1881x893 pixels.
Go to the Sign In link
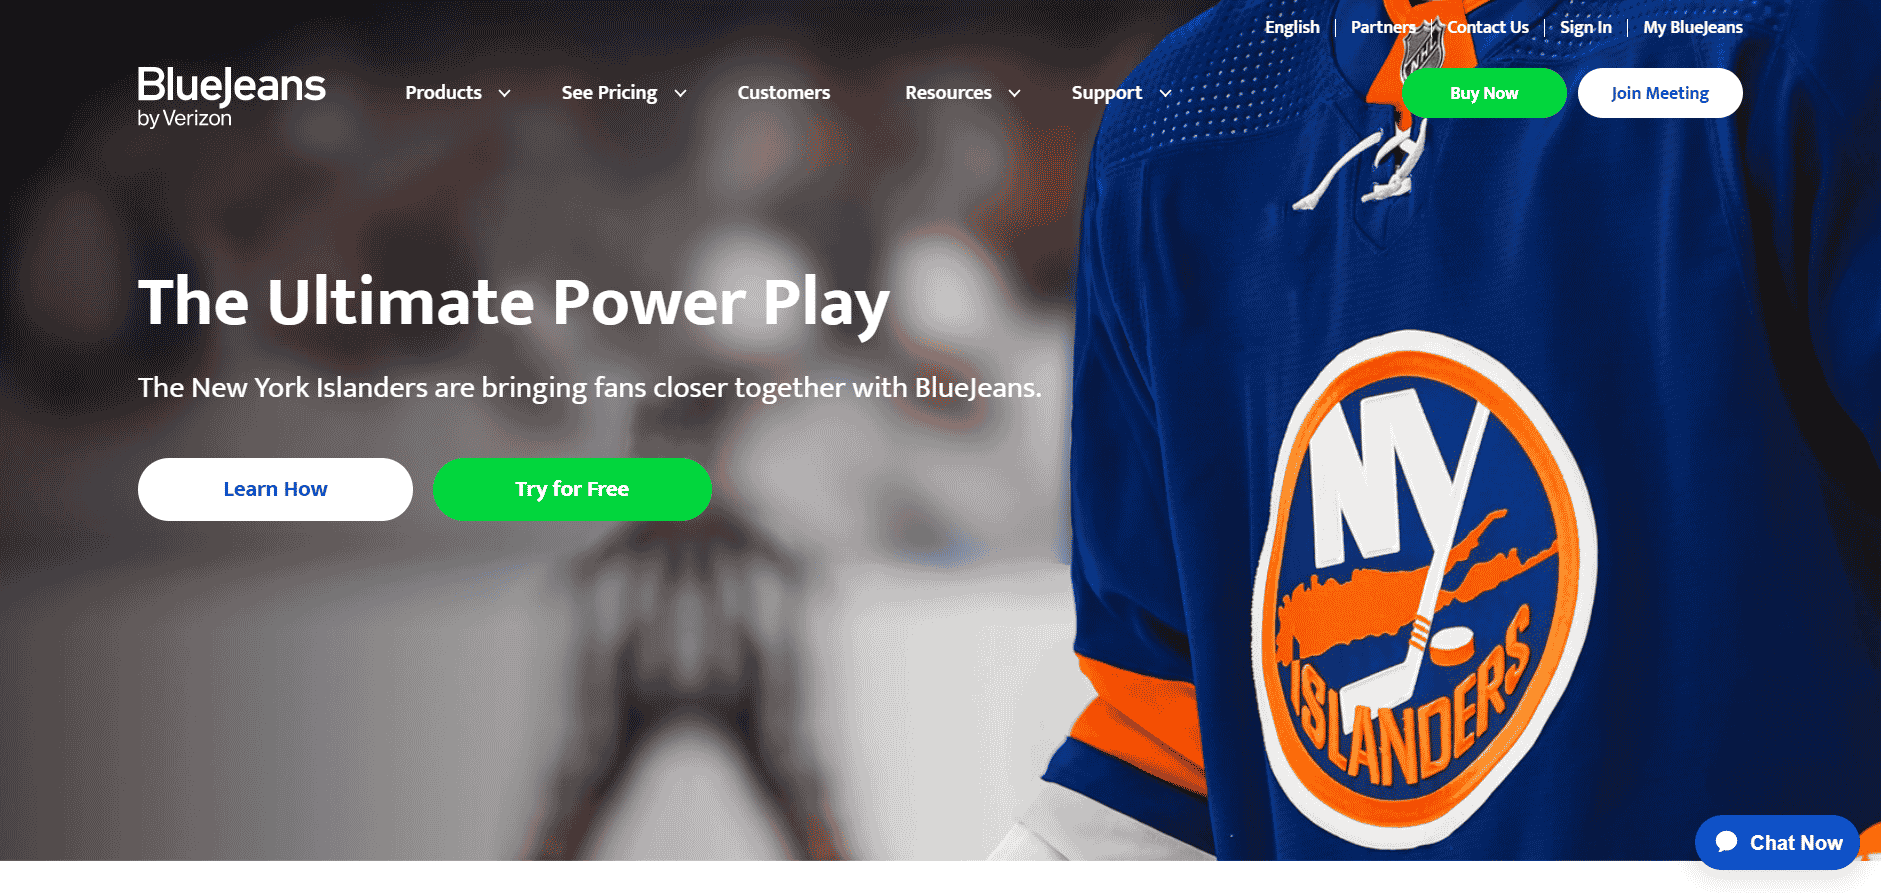coord(1586,27)
